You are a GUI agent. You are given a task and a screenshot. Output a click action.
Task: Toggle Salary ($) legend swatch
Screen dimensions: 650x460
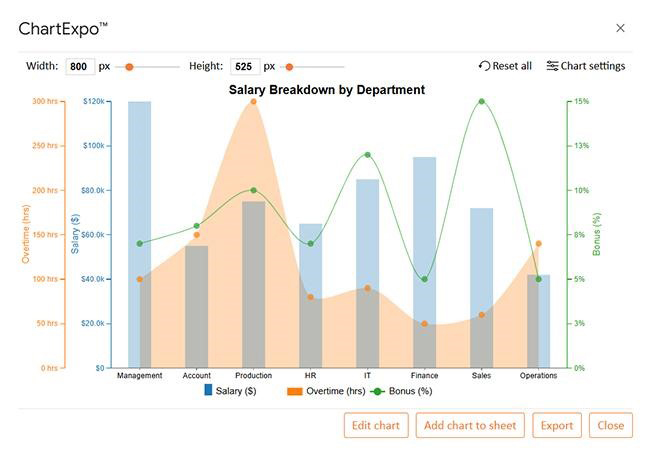(210, 391)
